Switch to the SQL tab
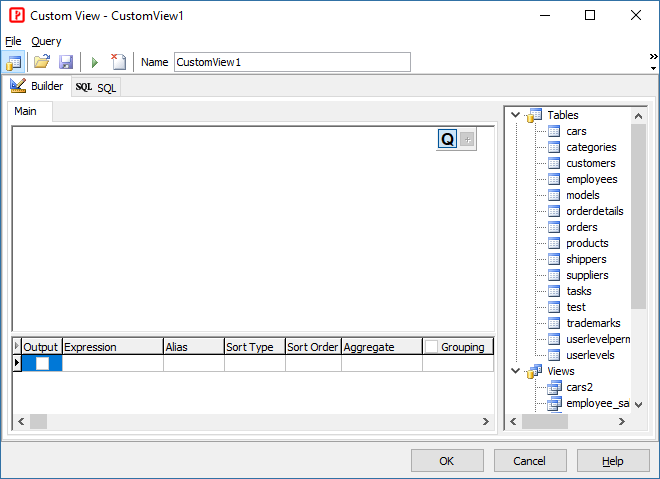 96,87
